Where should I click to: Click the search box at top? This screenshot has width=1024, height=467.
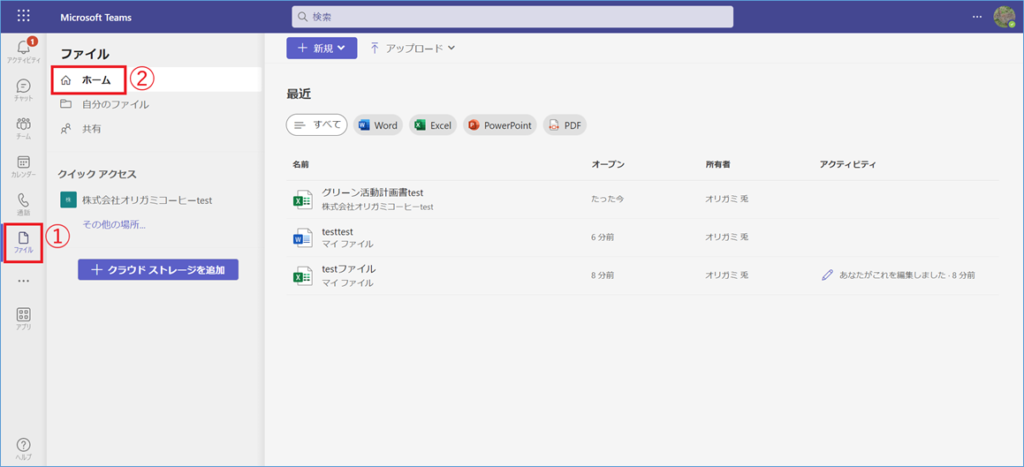[512, 17]
